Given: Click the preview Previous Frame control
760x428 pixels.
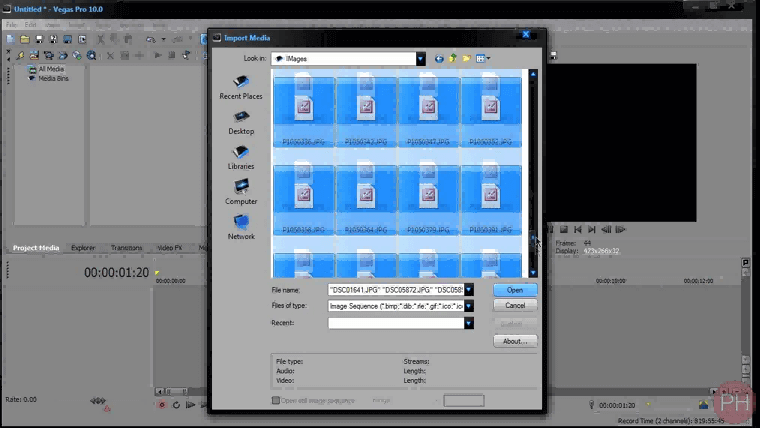Looking at the screenshot, I should tap(606, 229).
